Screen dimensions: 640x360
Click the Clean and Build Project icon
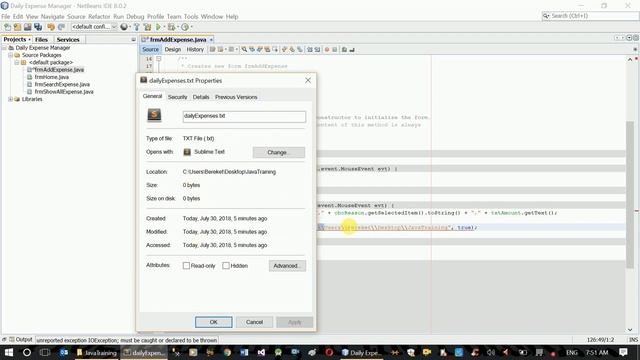coord(147,27)
